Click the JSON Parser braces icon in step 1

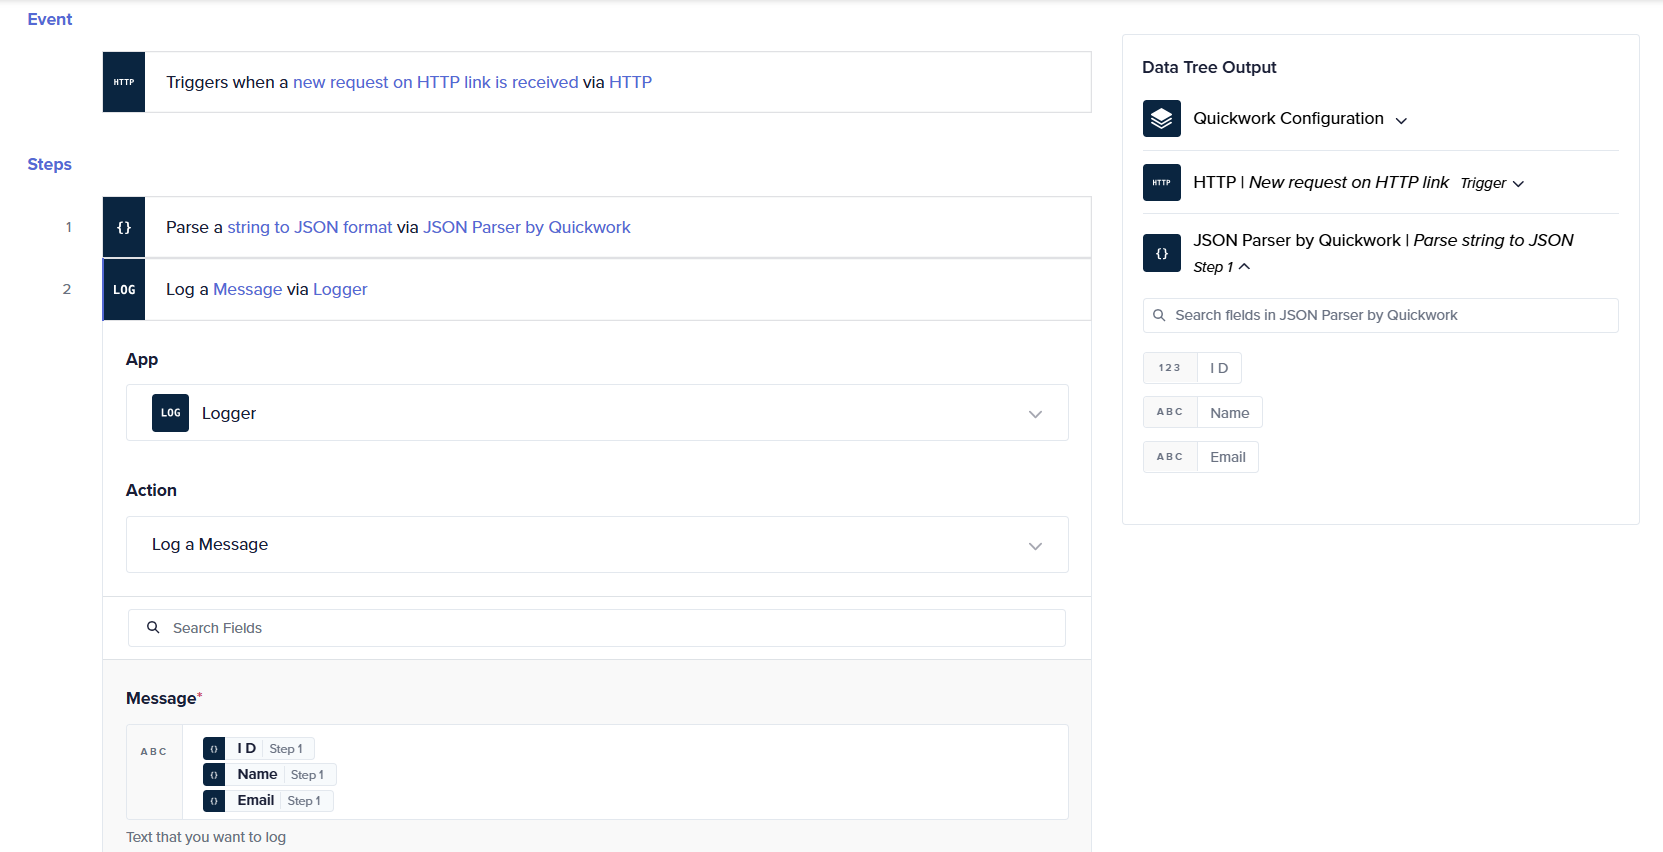click(x=124, y=227)
